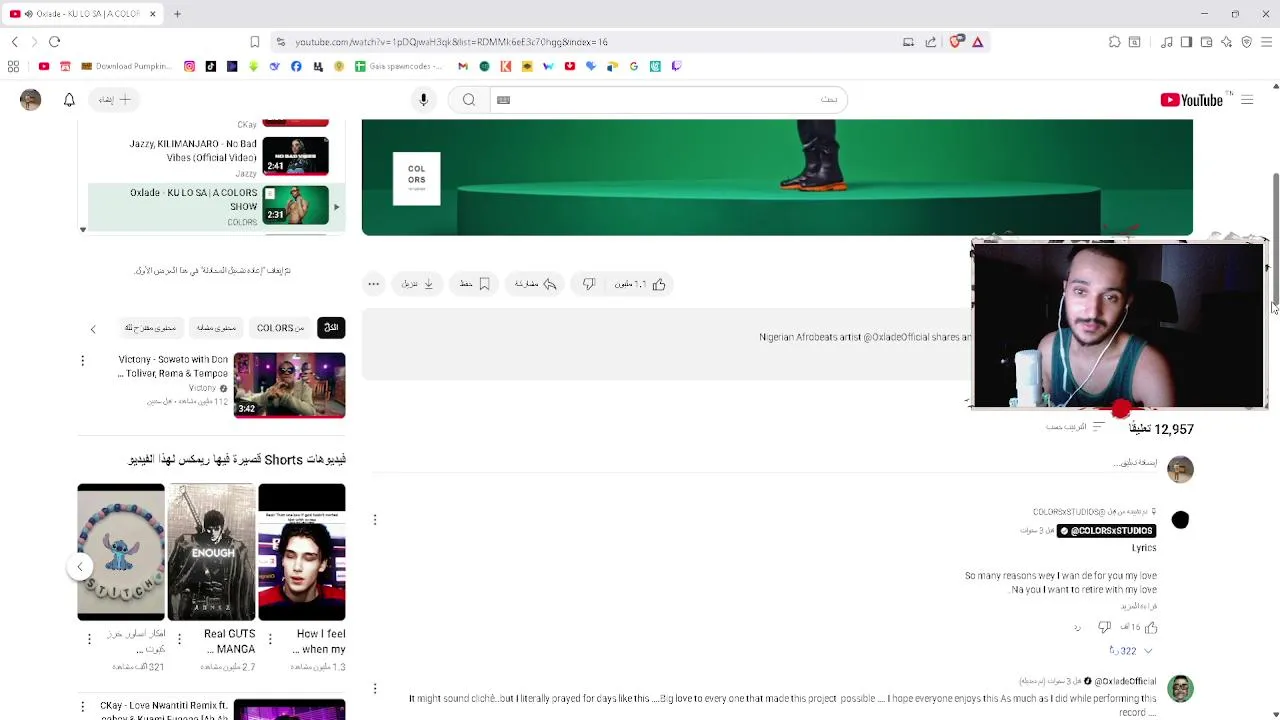Open options menu for COLORSxSTUDIOS comment
Viewport: 1280px width, 720px height.
coord(375,520)
